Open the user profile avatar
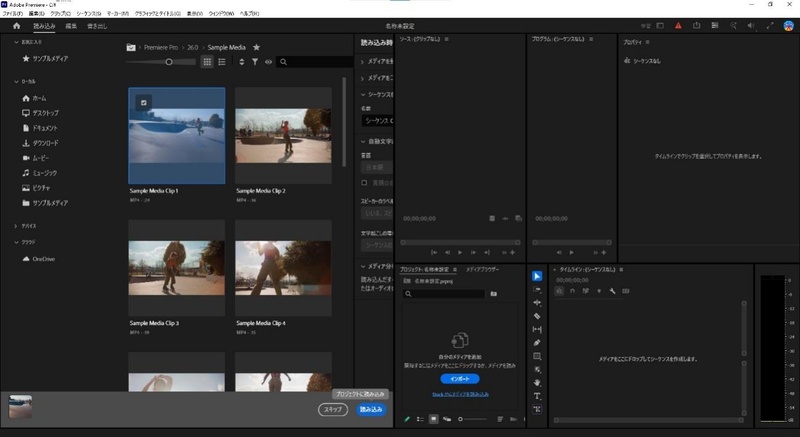The width and height of the screenshot is (800, 437). (788, 25)
